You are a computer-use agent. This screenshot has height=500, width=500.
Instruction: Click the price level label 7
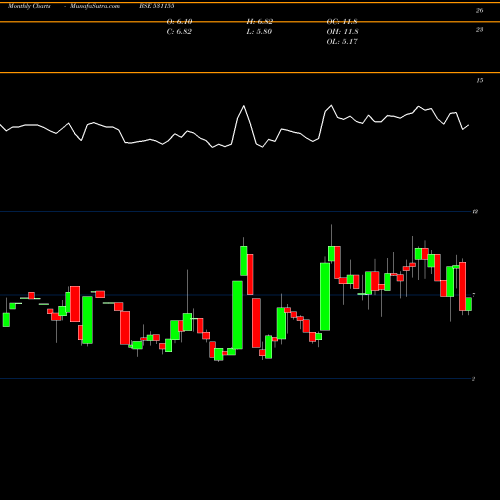pos(474,295)
